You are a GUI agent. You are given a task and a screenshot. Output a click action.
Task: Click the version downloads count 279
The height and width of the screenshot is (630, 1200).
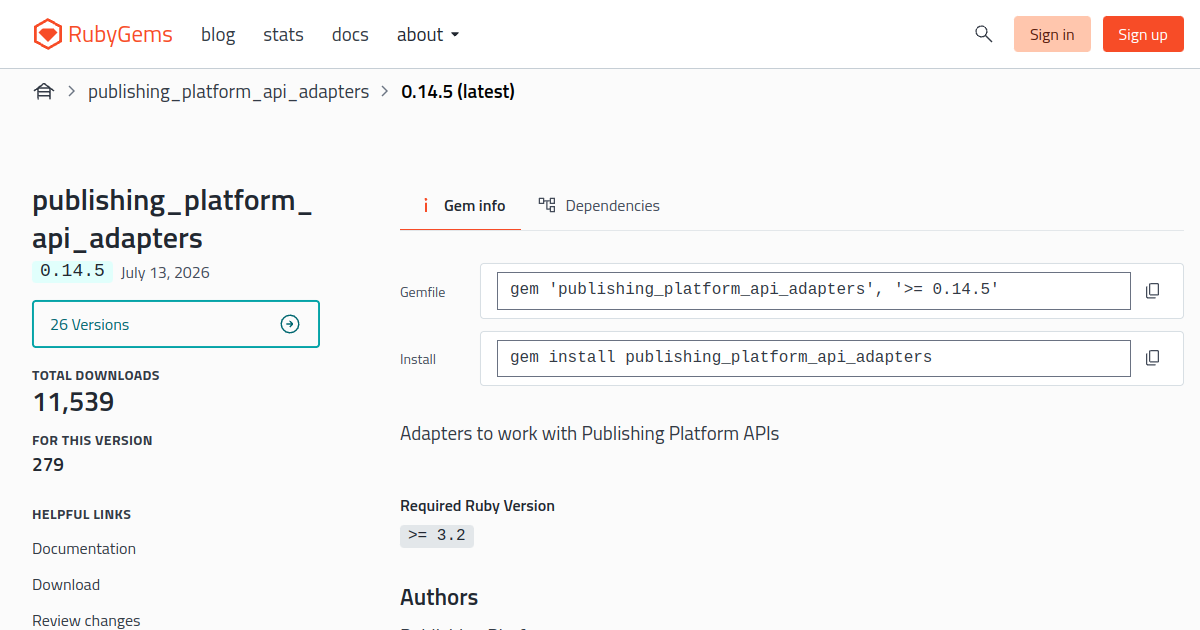(48, 465)
